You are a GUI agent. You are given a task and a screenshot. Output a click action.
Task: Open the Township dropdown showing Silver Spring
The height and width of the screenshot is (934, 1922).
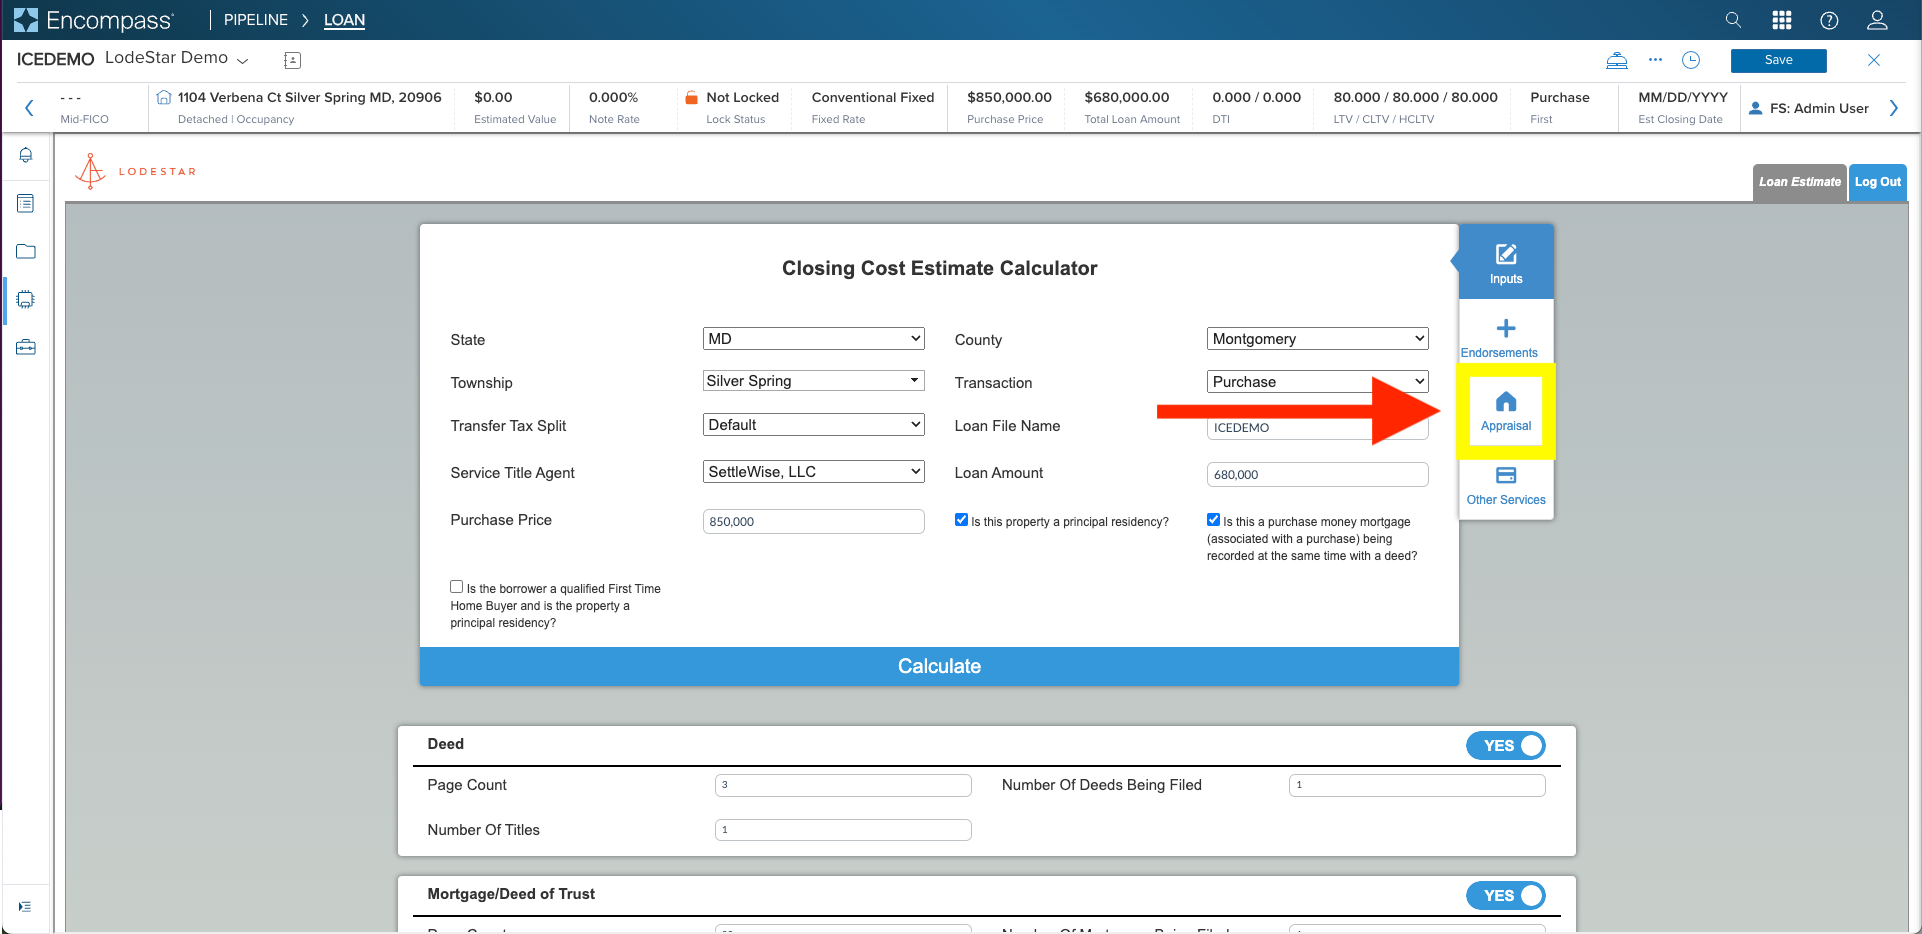click(814, 381)
